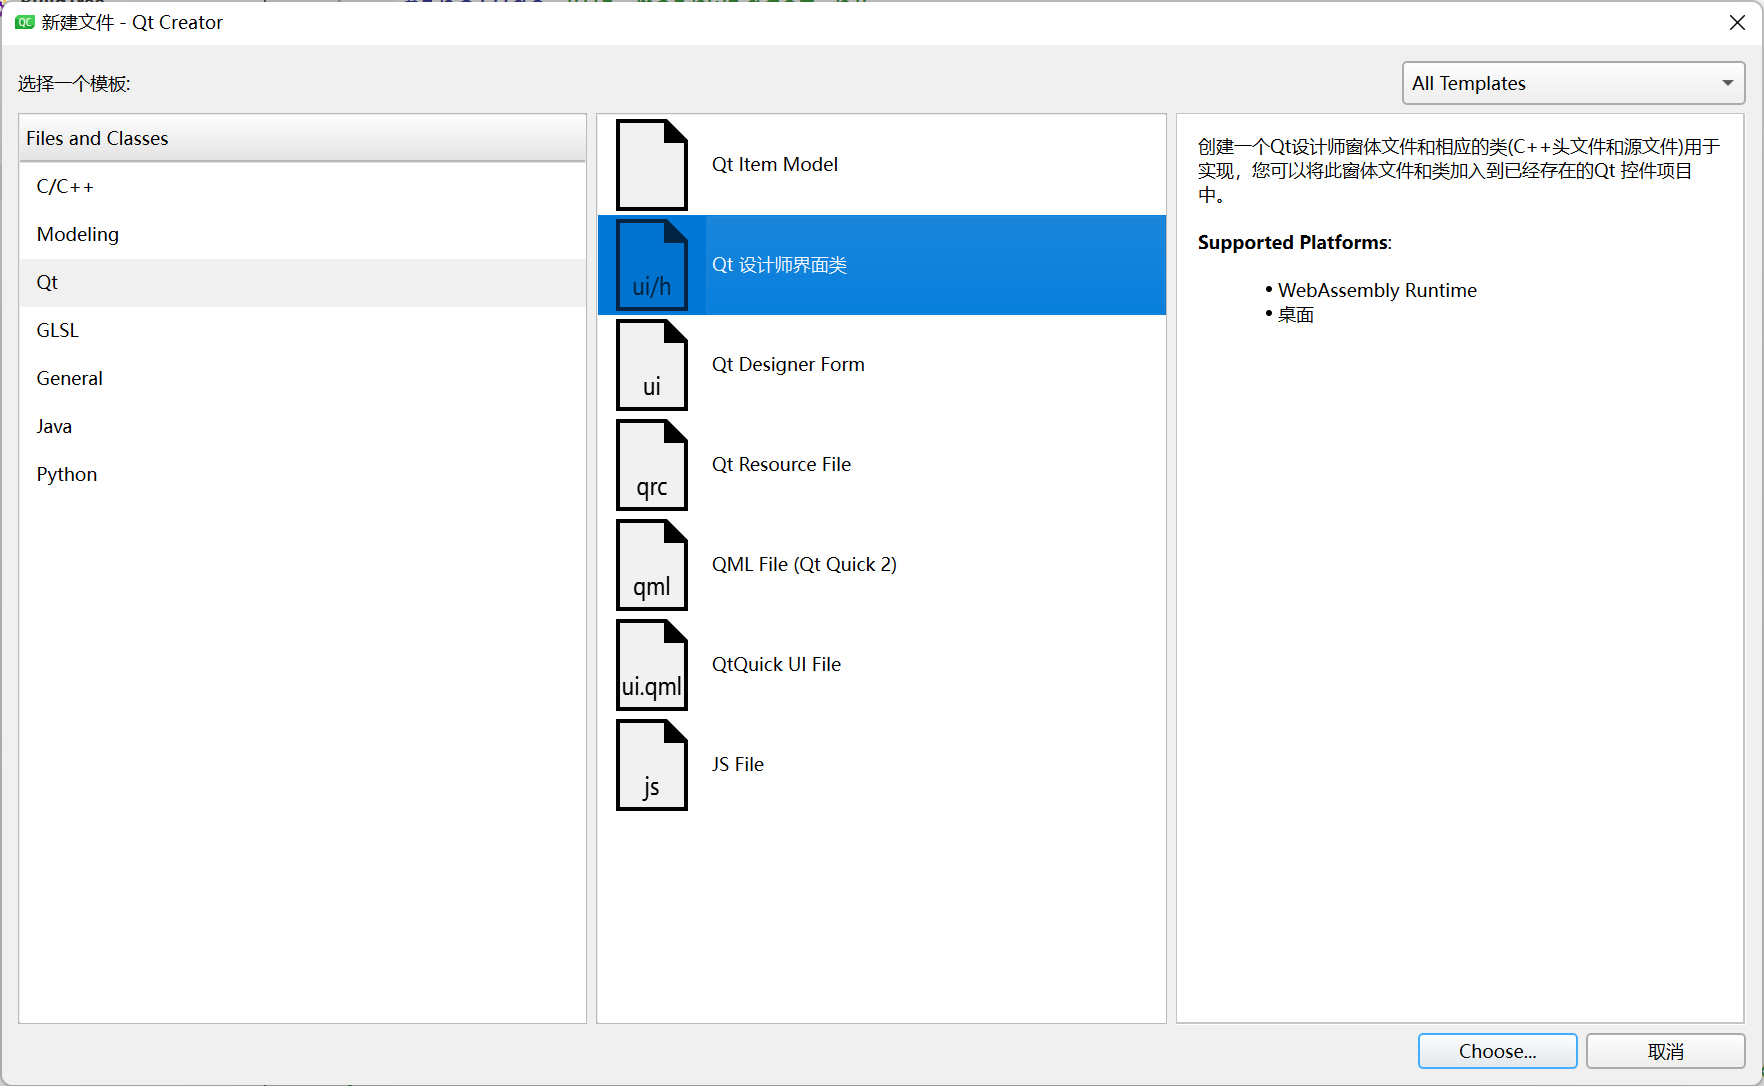Image resolution: width=1764 pixels, height=1086 pixels.
Task: Select the Modeling category
Action: point(302,235)
